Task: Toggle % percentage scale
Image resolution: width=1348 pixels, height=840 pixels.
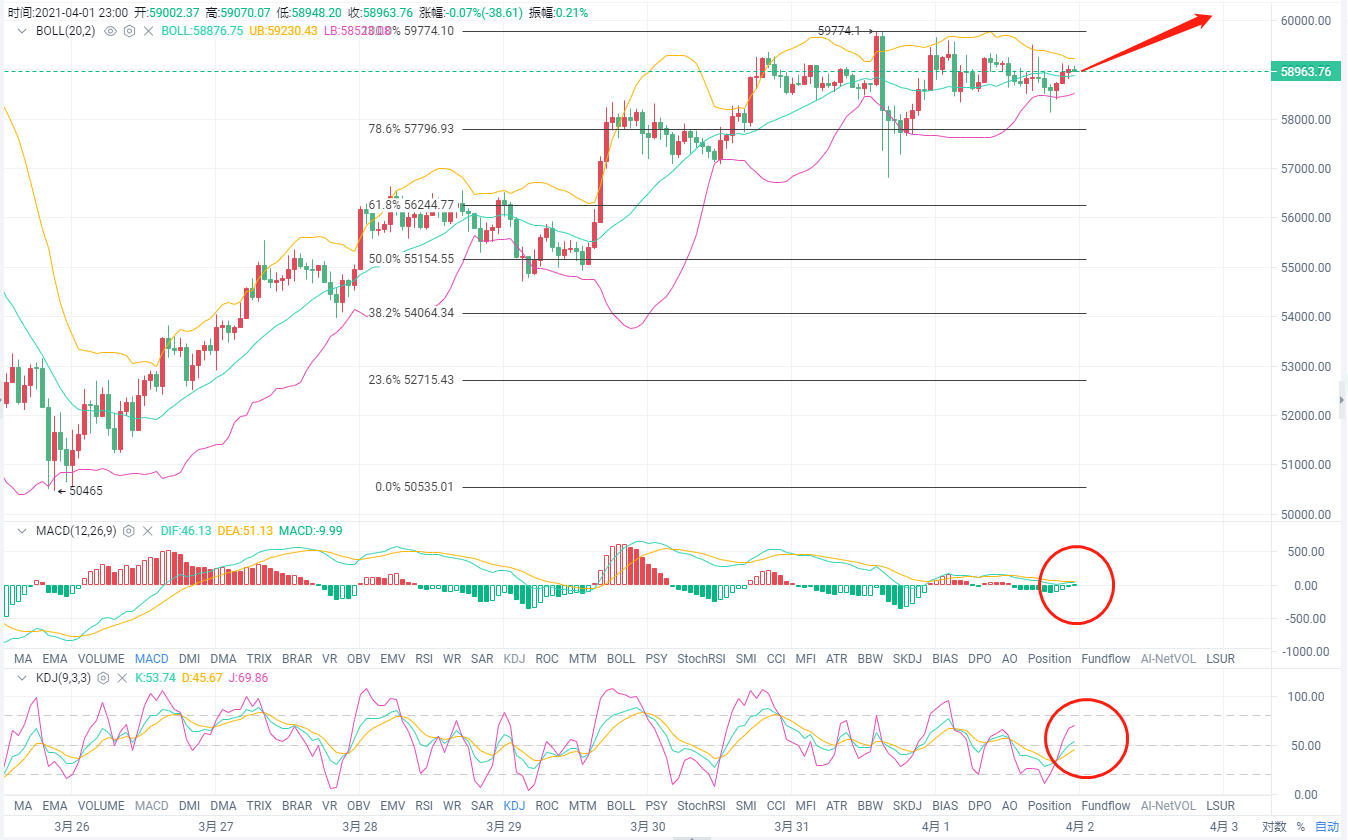Action: coord(1300,827)
